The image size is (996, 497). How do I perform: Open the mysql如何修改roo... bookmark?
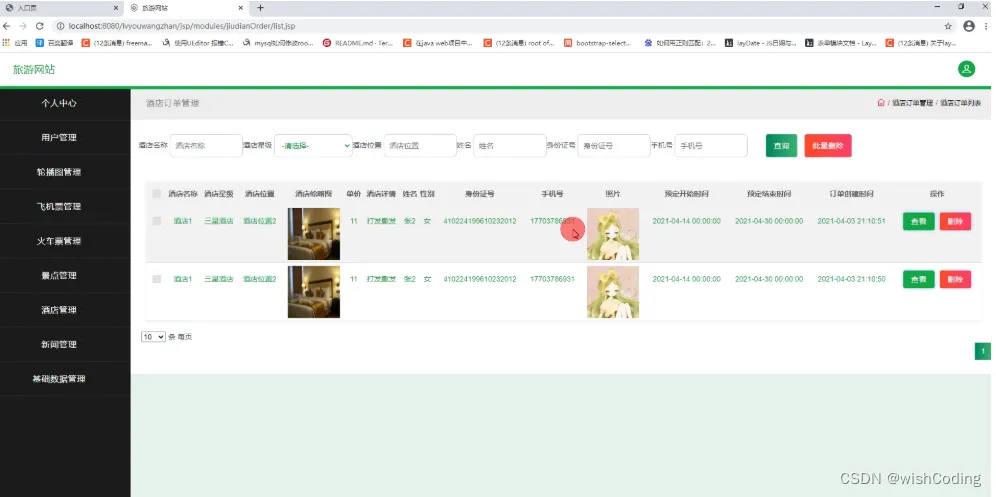click(x=279, y=43)
